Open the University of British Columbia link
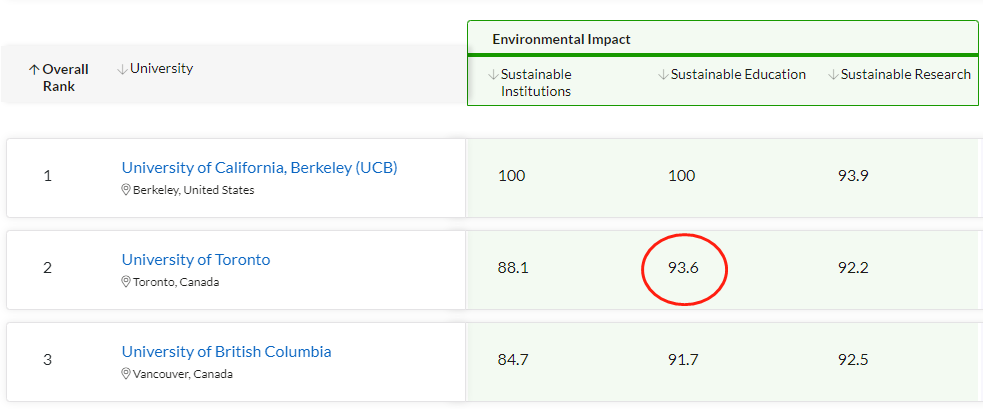Screen dimensions: 983x410 [226, 352]
